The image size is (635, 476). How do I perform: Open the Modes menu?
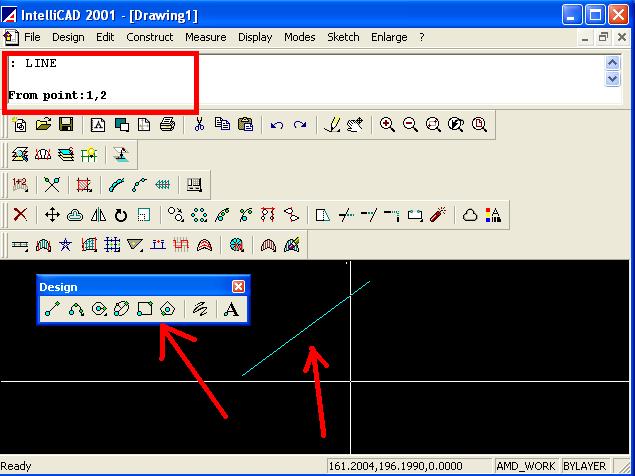pyautogui.click(x=299, y=37)
